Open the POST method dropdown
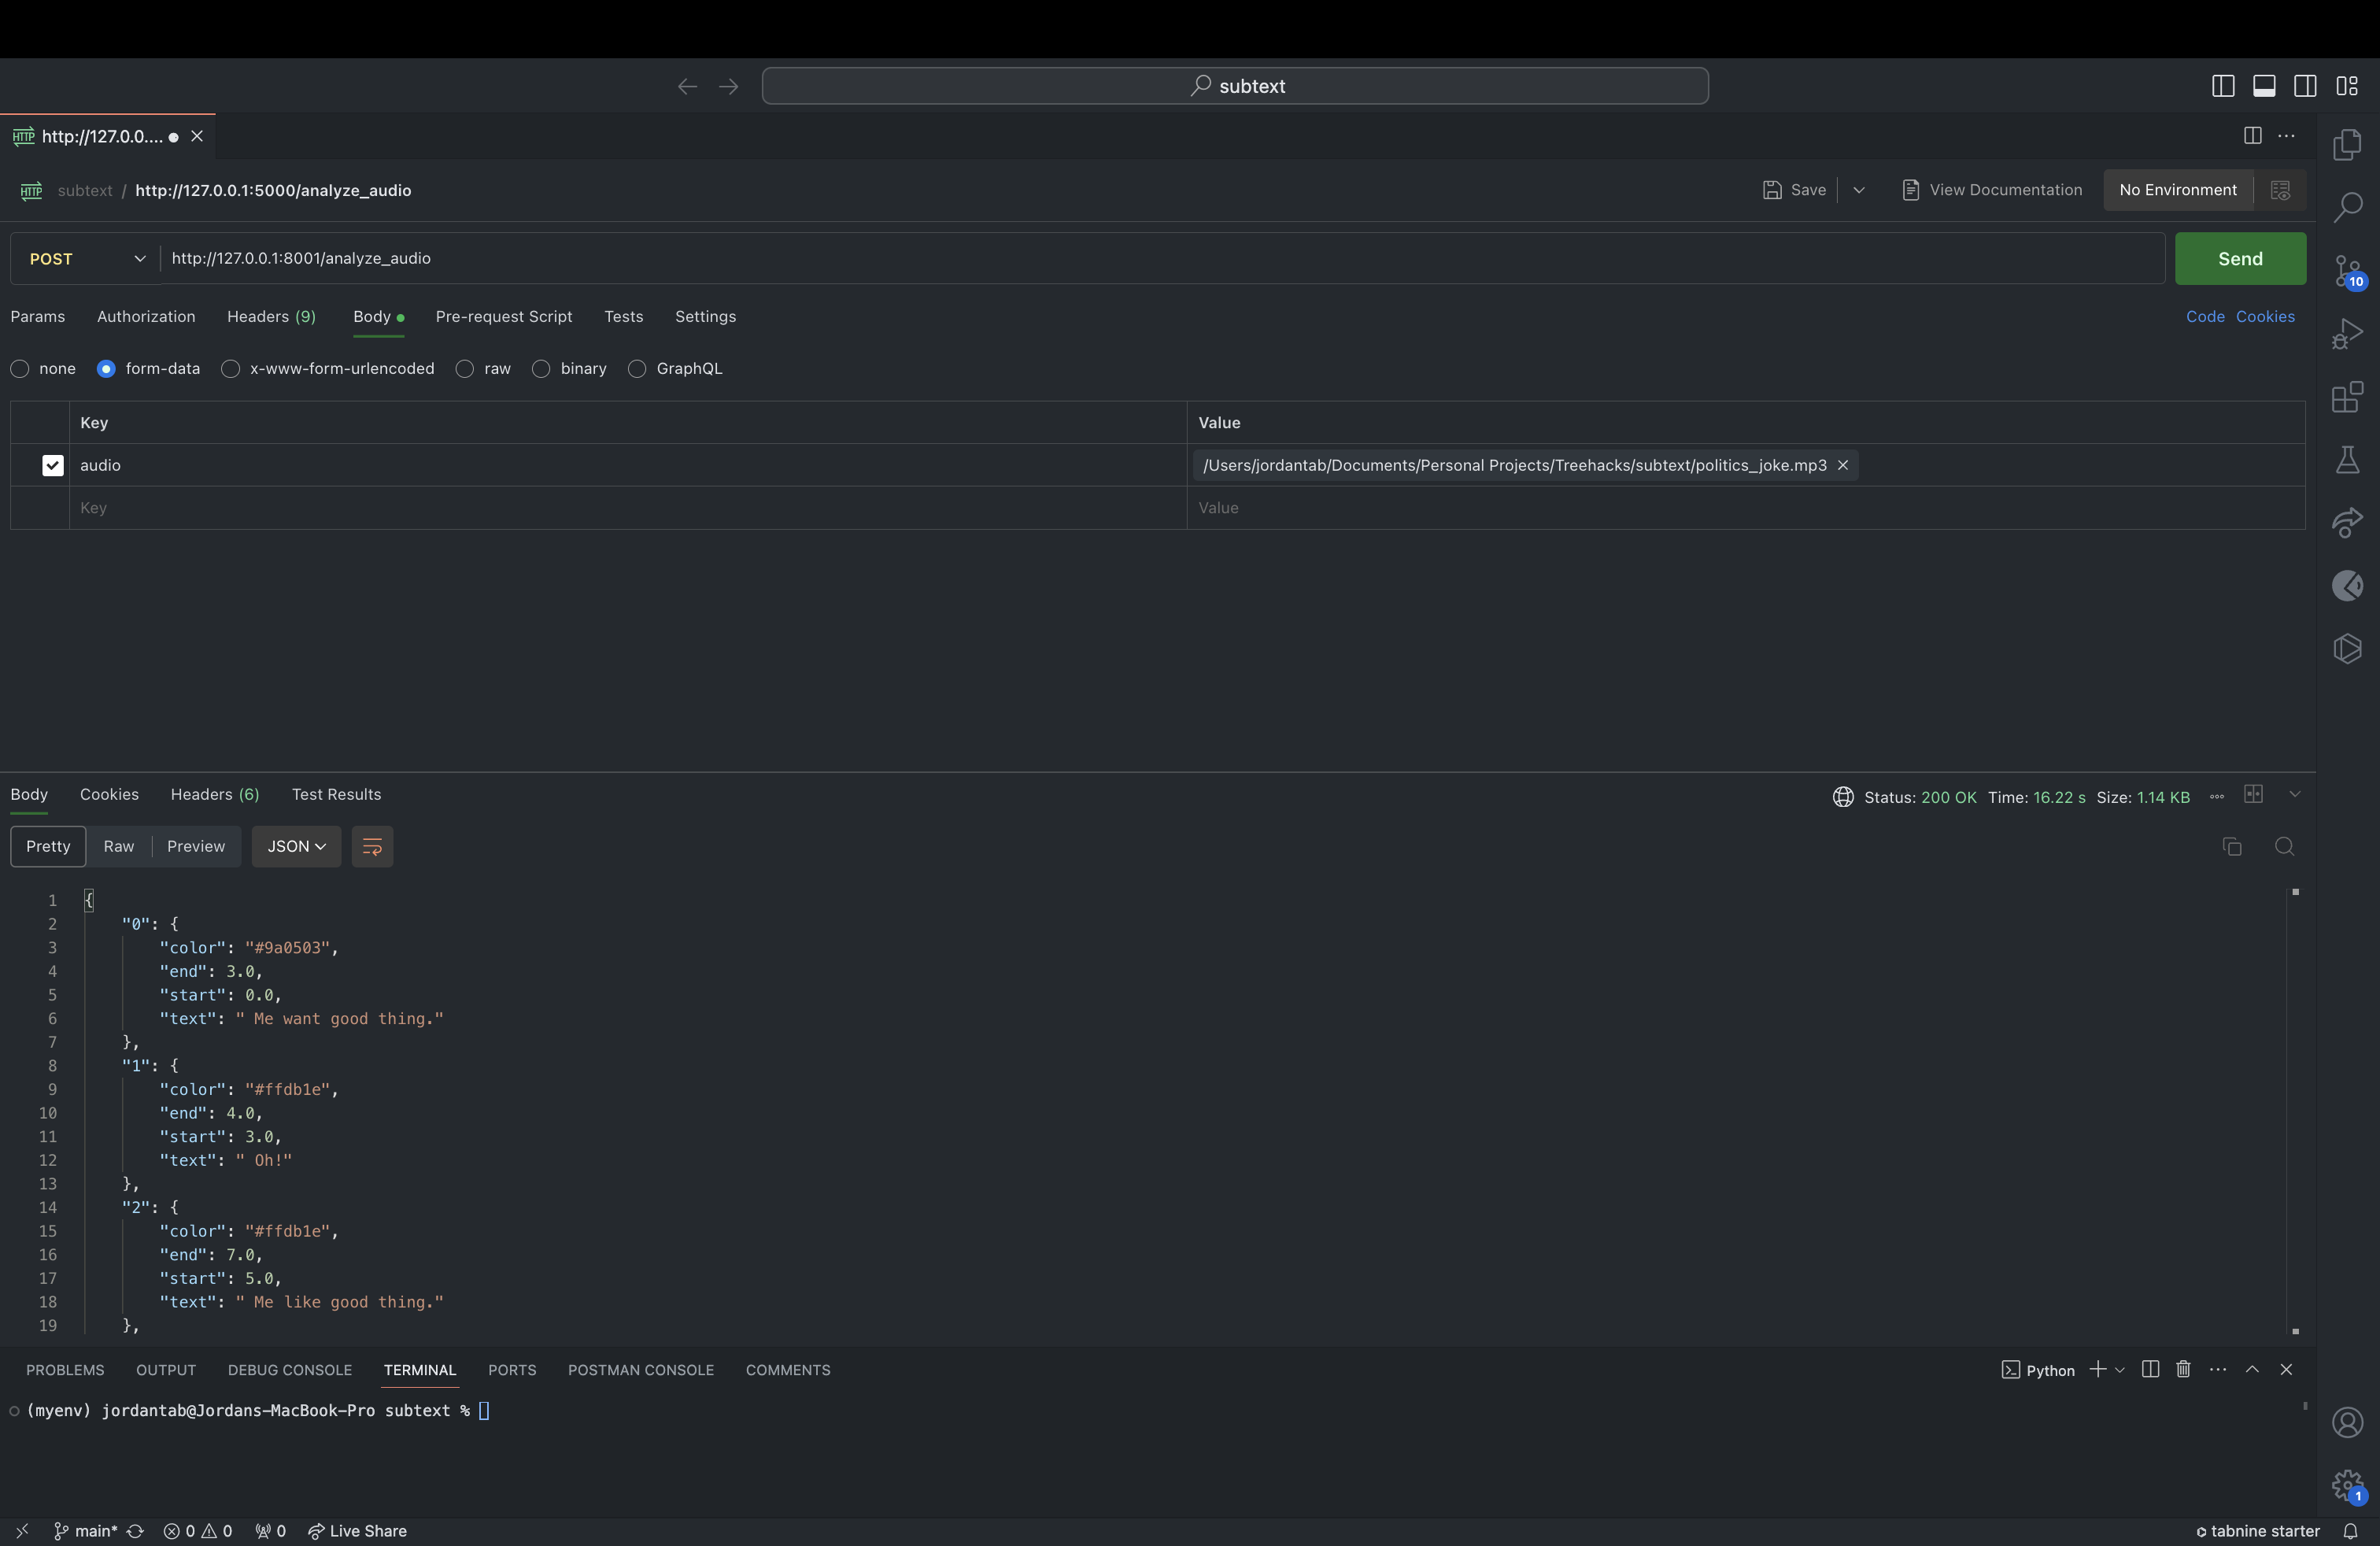 pyautogui.click(x=86, y=259)
